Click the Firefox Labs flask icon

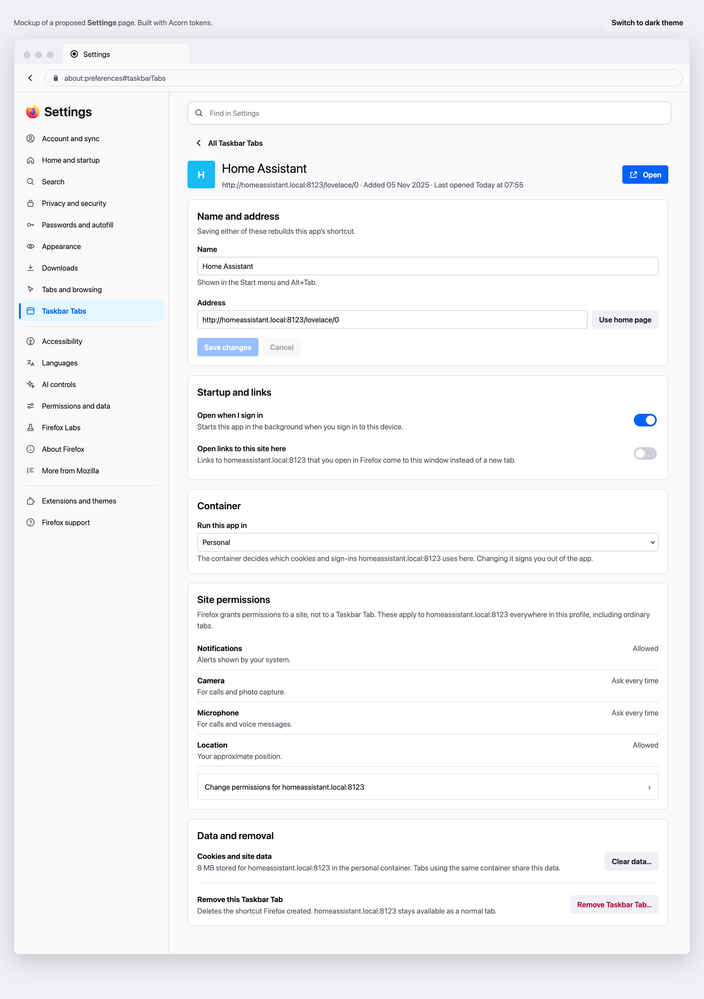click(x=30, y=428)
